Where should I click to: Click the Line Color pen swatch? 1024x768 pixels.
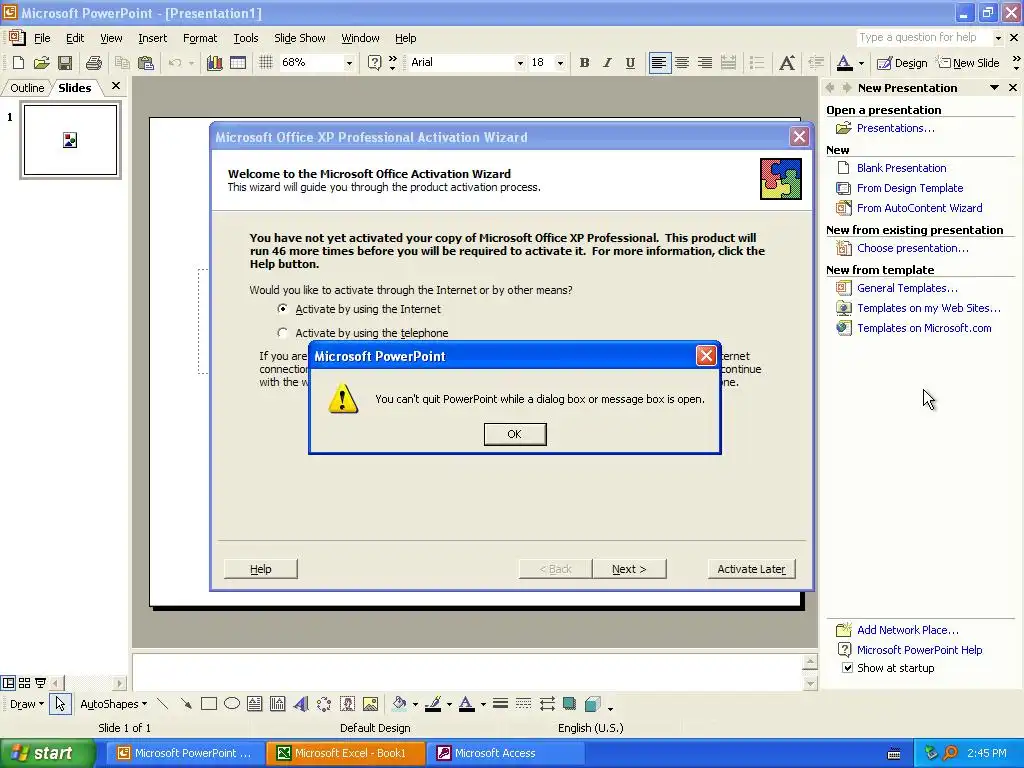click(x=433, y=704)
